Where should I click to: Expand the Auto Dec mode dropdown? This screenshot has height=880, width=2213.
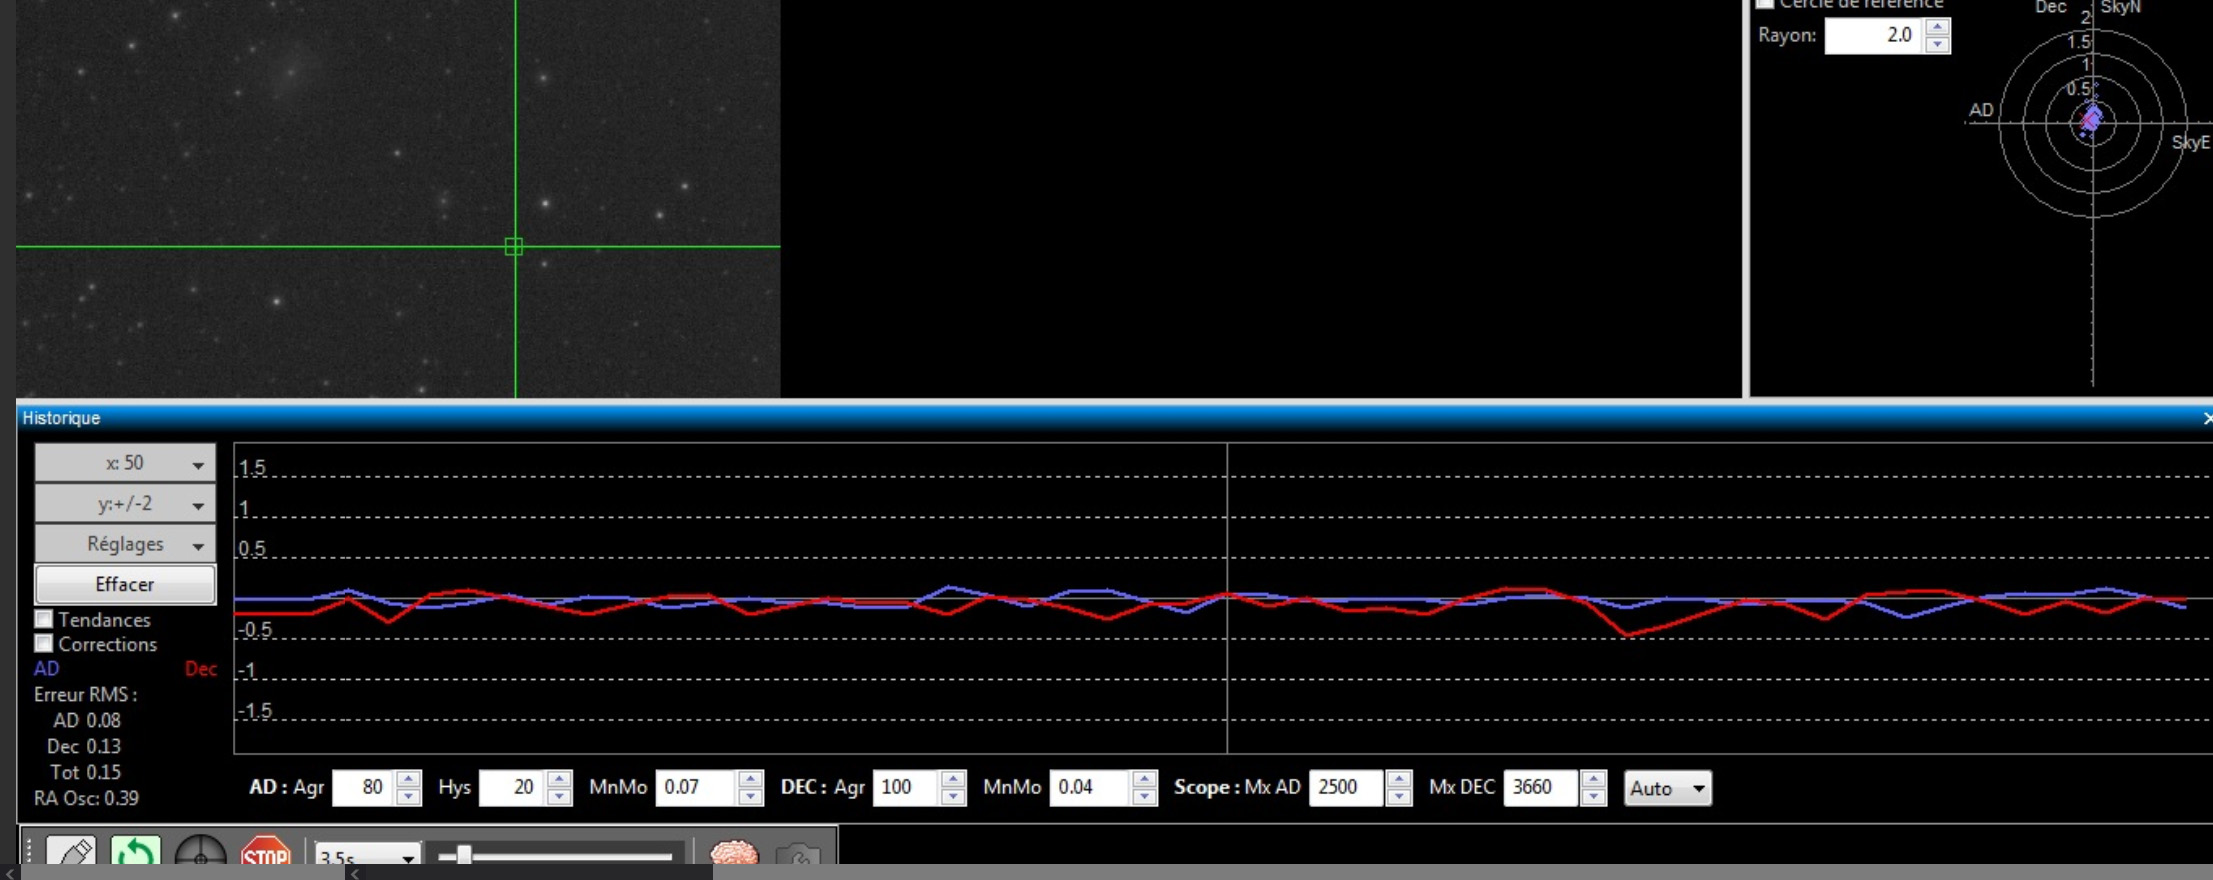point(1667,788)
